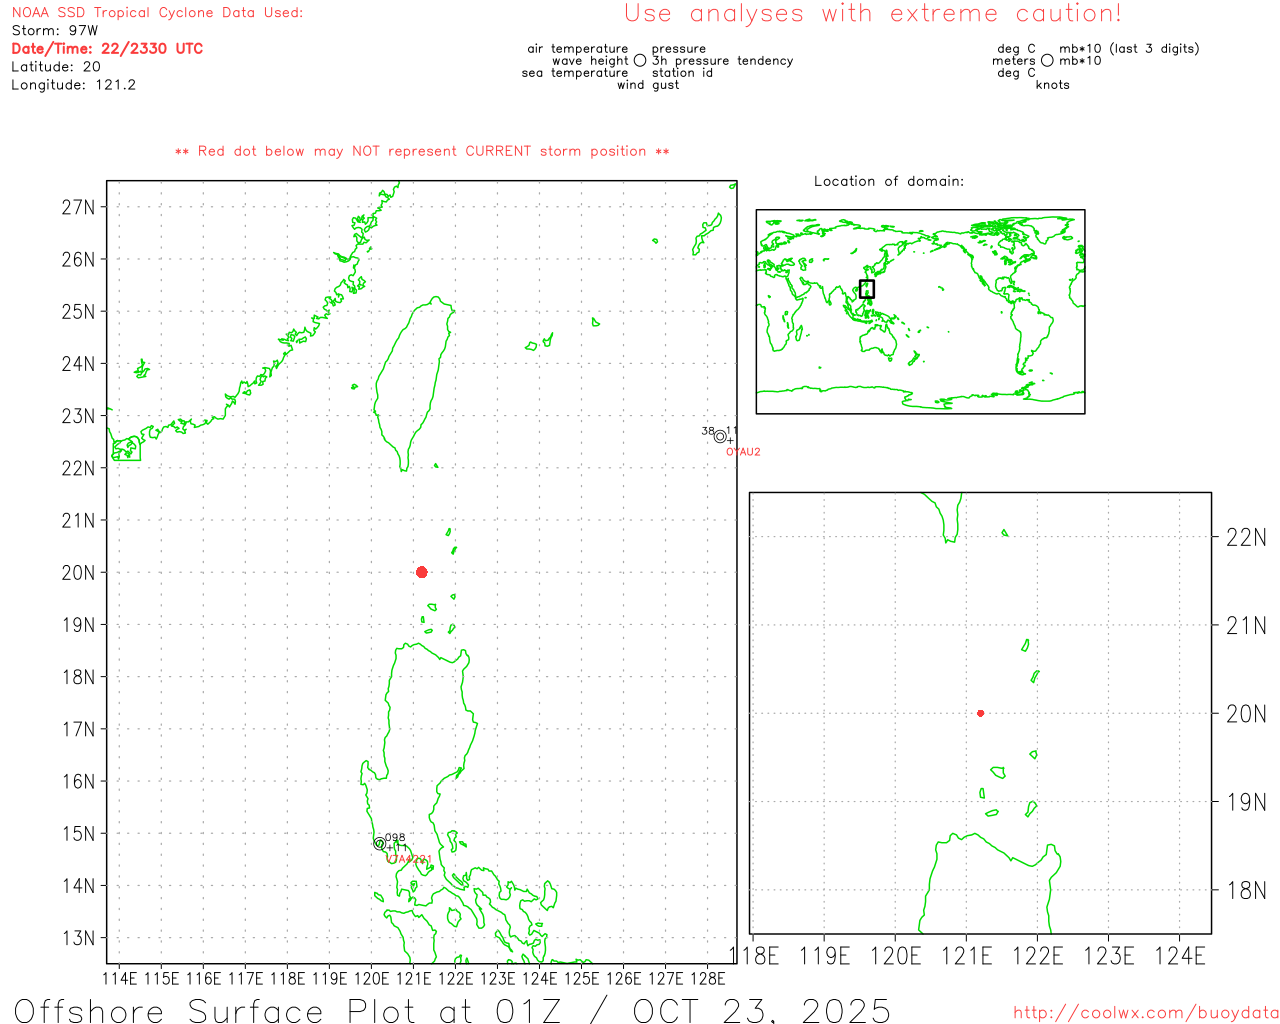1280x1024 pixels.
Task: Click the 121E longitude label on inset map
Action: [967, 956]
